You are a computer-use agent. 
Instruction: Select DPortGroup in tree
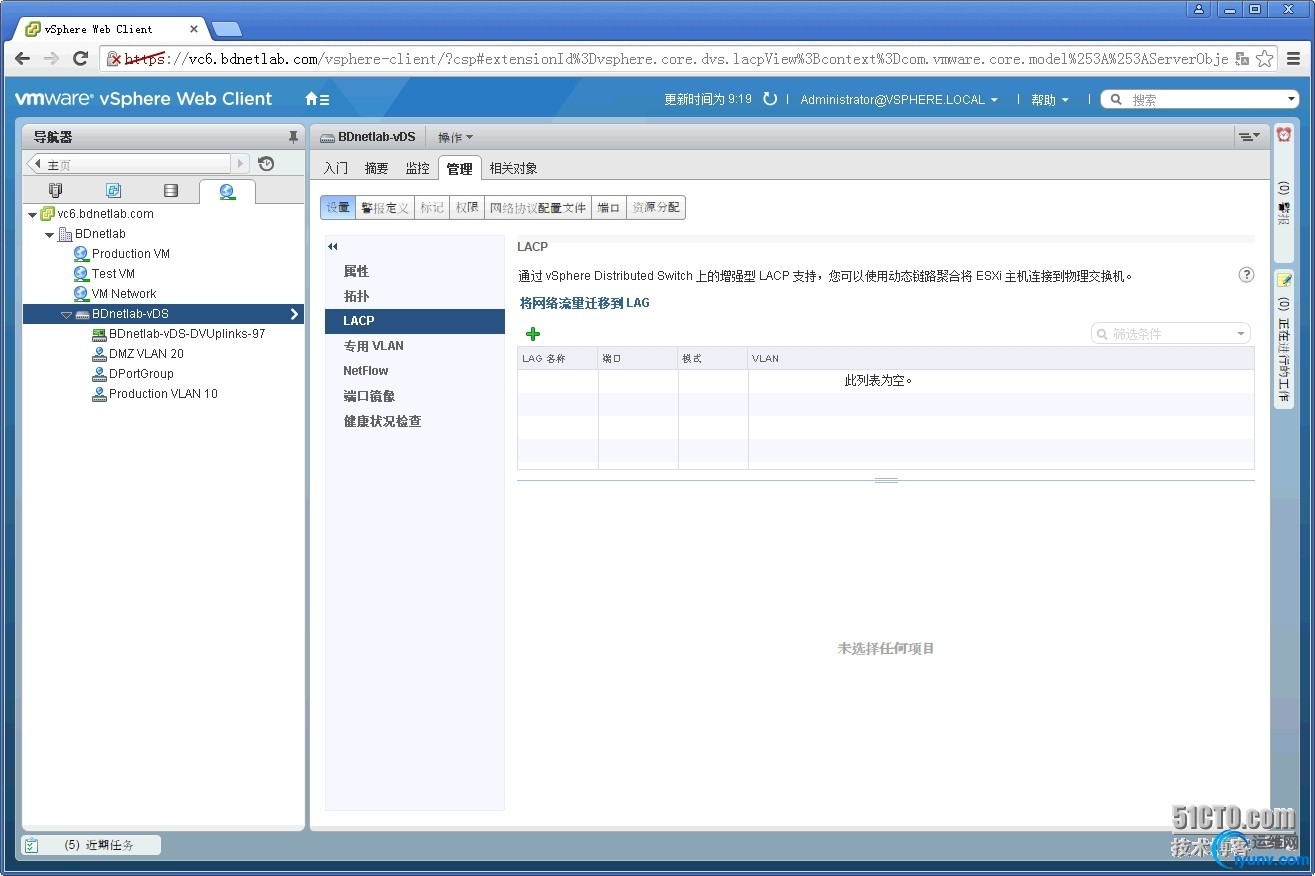(x=141, y=374)
